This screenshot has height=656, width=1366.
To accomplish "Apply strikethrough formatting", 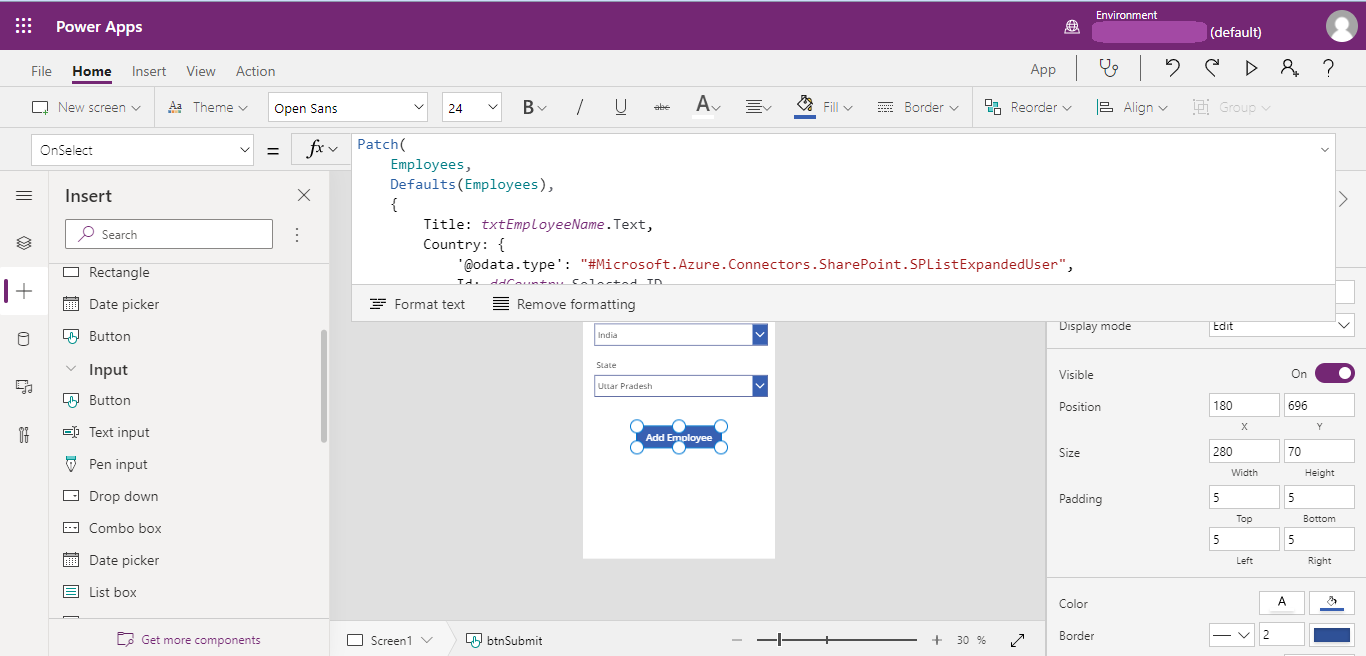I will coord(661,107).
